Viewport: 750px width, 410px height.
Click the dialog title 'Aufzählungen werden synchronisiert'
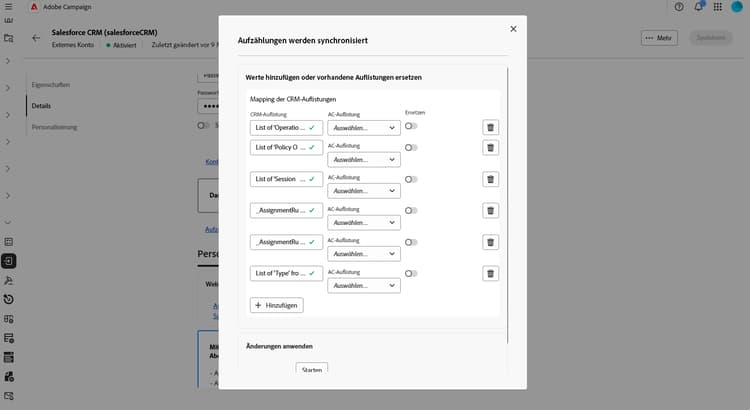[303, 41]
